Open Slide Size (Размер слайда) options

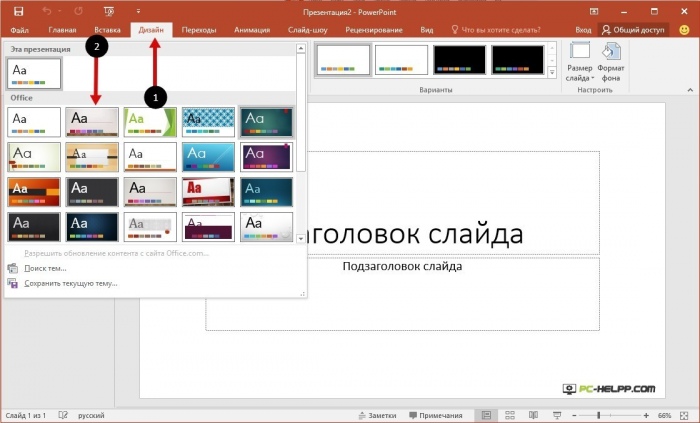pos(580,60)
